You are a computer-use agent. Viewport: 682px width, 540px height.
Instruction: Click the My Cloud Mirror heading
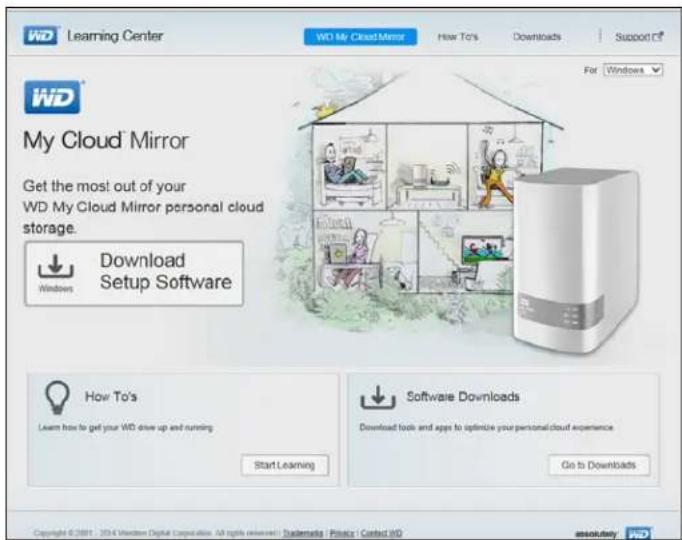[106, 140]
